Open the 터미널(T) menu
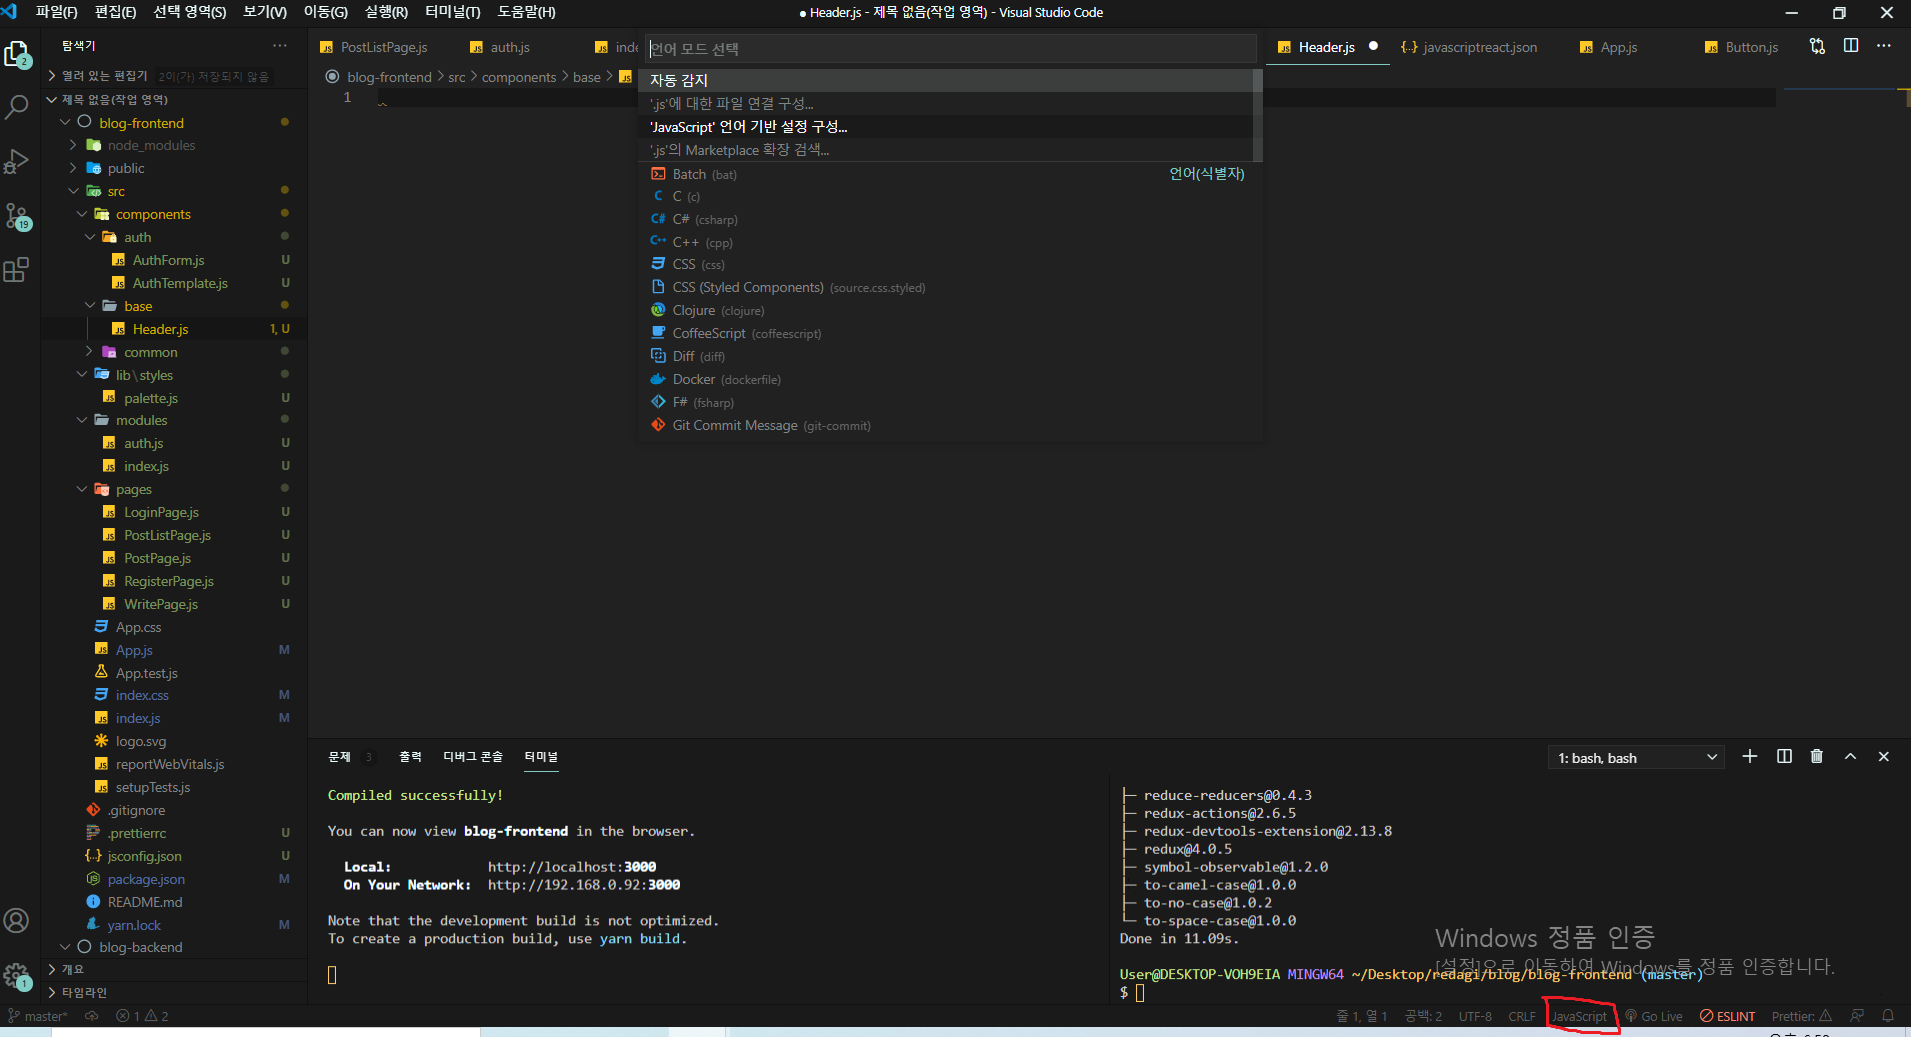Viewport: 1917px width, 1037px height. (452, 12)
